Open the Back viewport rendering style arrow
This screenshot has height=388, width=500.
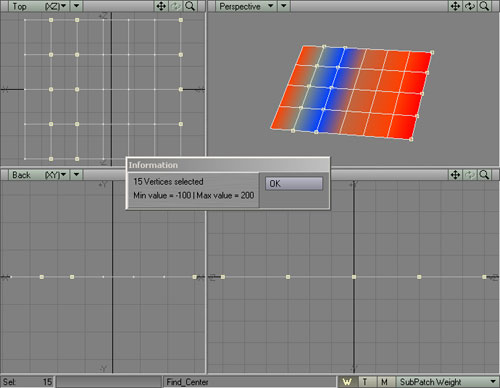click(x=76, y=175)
